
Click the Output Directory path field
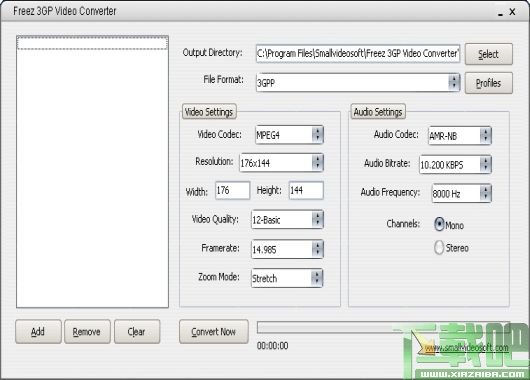tap(358, 53)
